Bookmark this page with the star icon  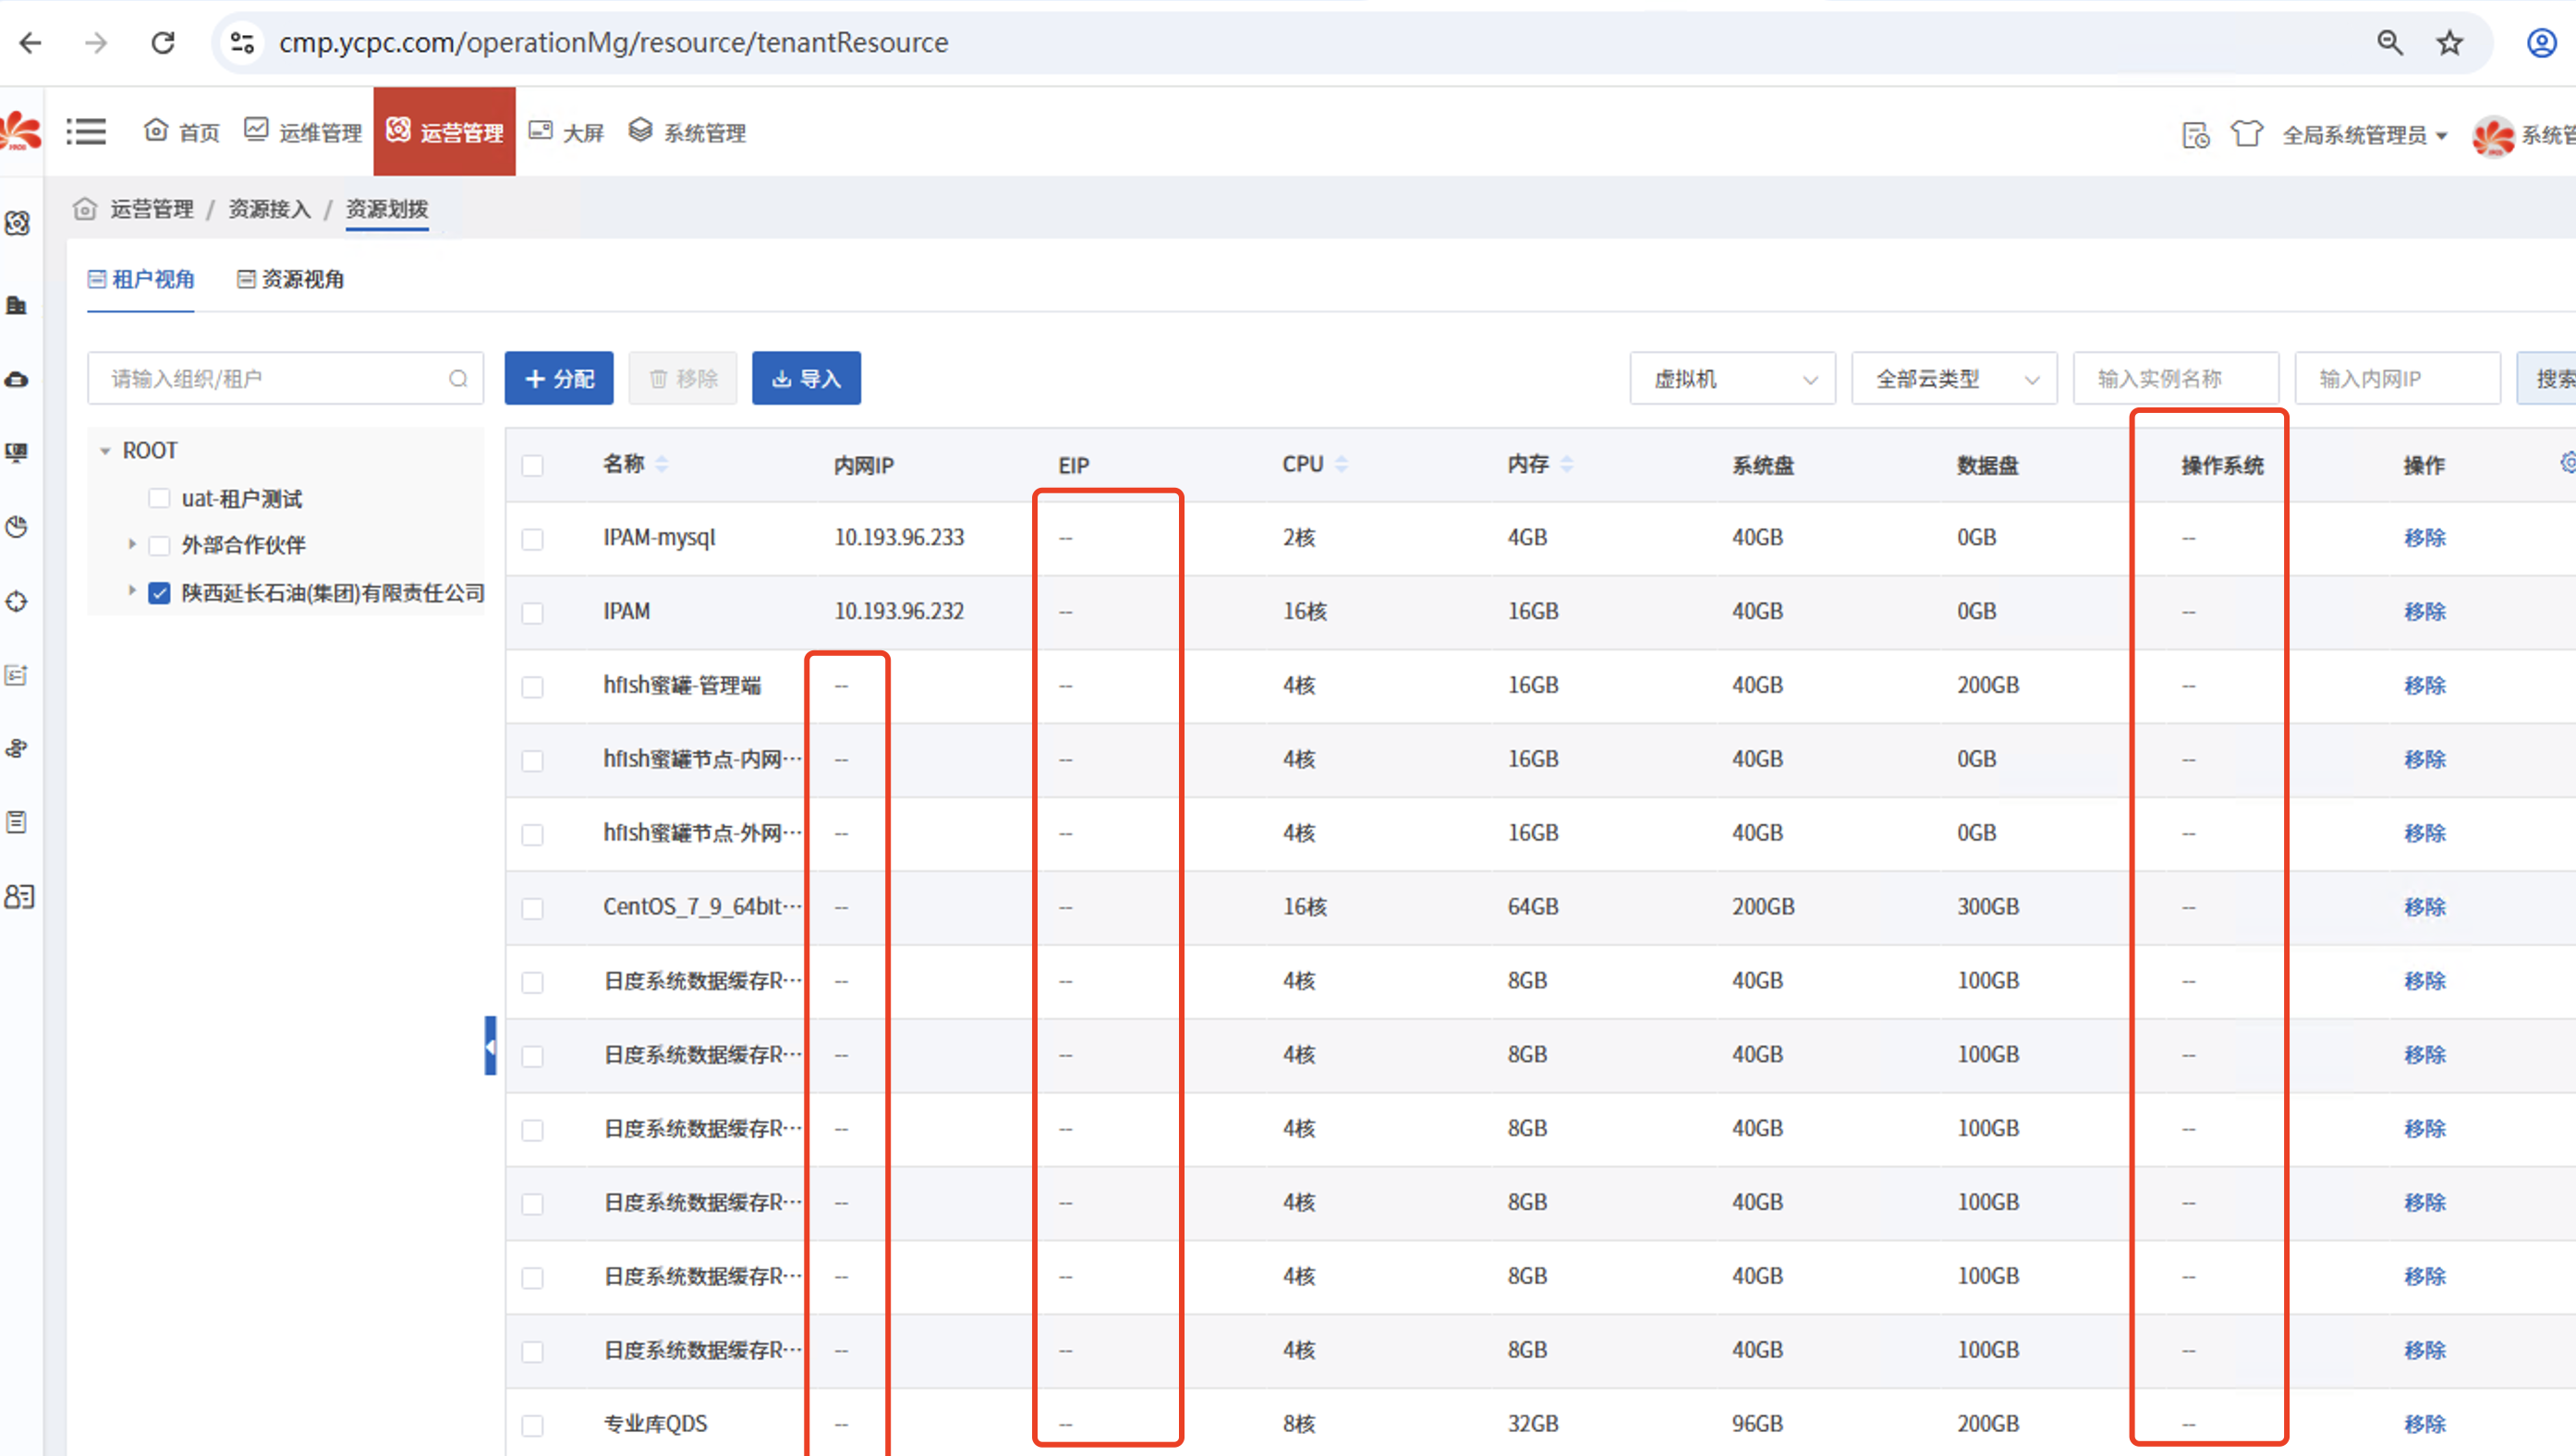[2449, 43]
